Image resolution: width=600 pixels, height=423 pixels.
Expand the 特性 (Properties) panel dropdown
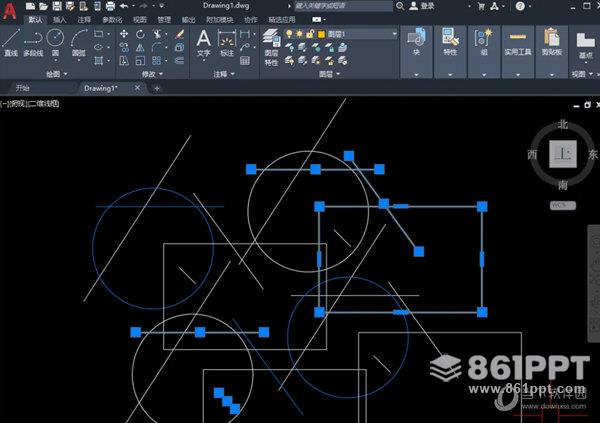tap(450, 75)
